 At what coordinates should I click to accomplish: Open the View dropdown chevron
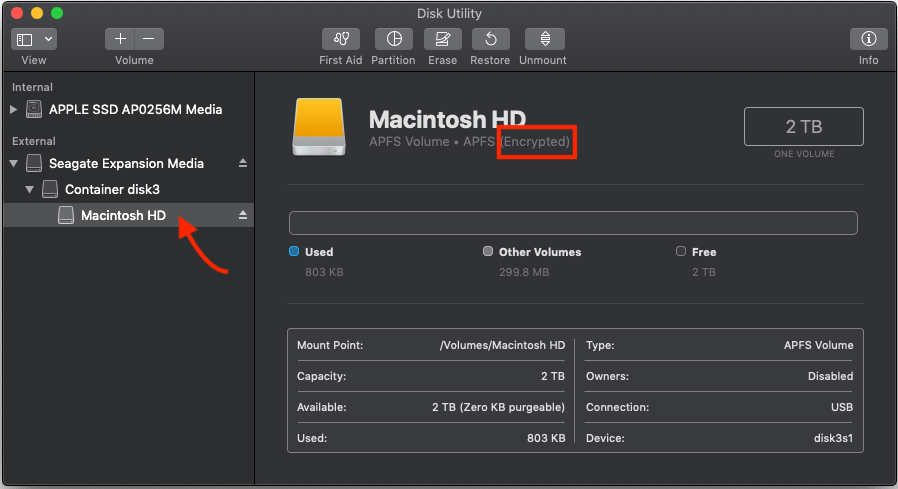(49, 39)
